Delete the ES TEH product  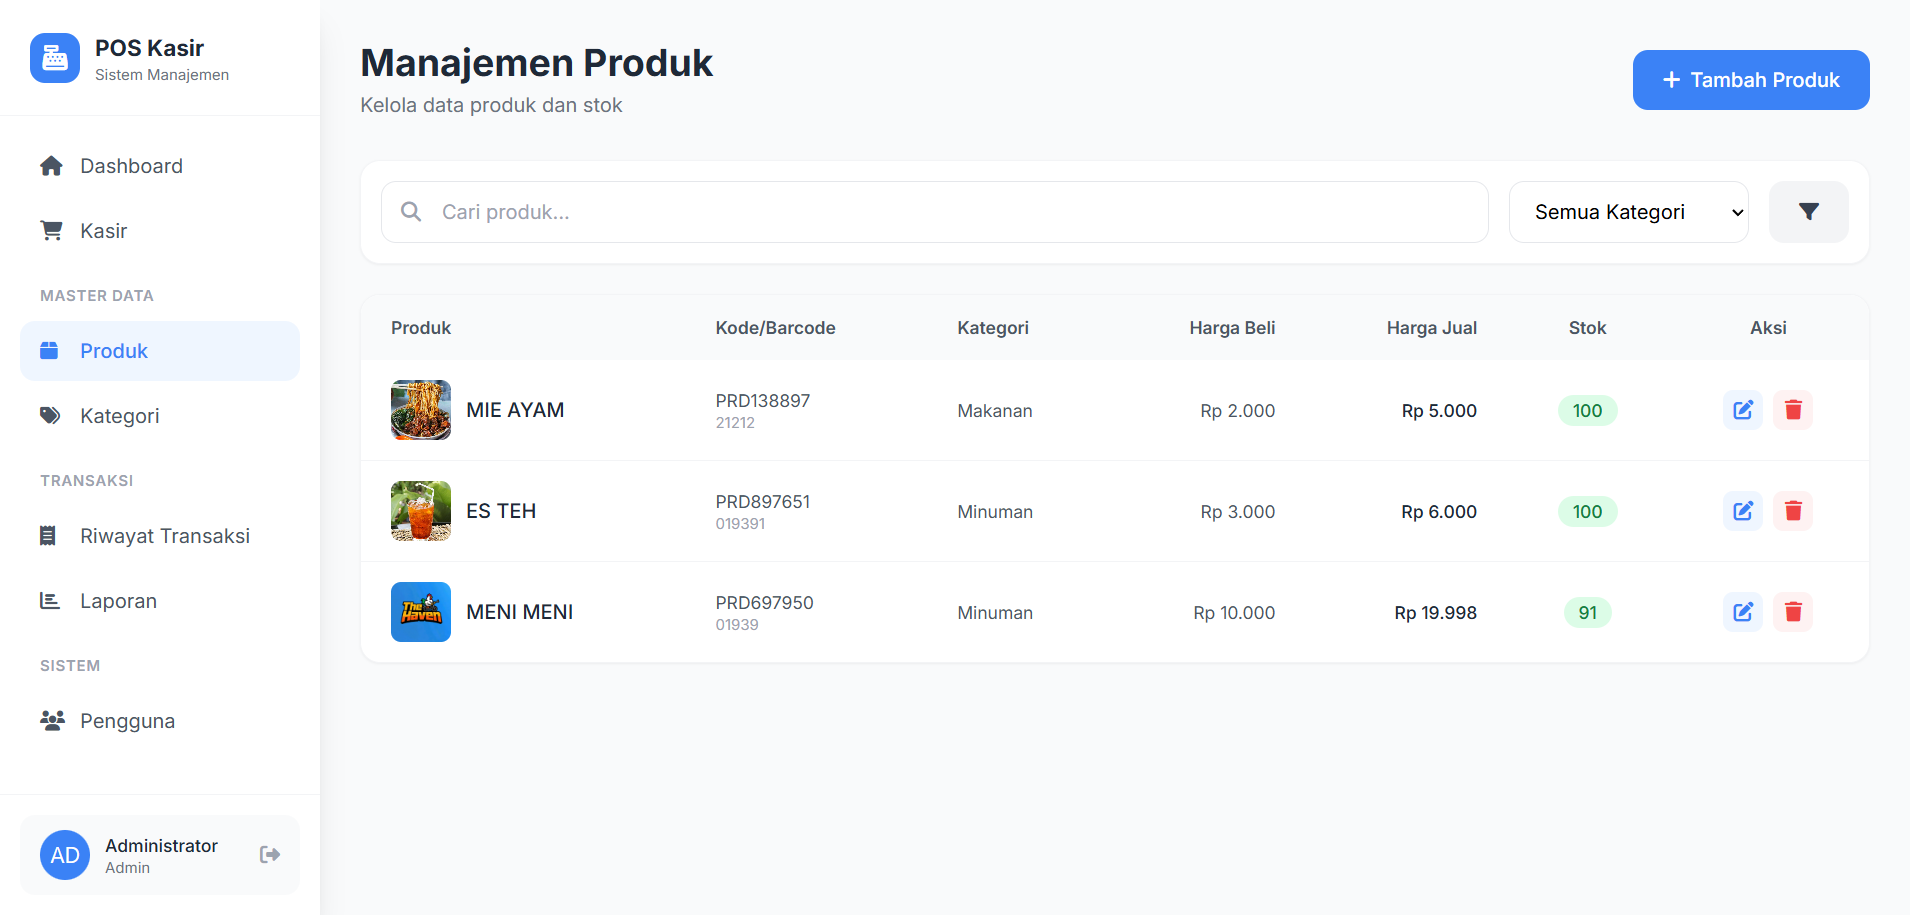click(x=1793, y=511)
